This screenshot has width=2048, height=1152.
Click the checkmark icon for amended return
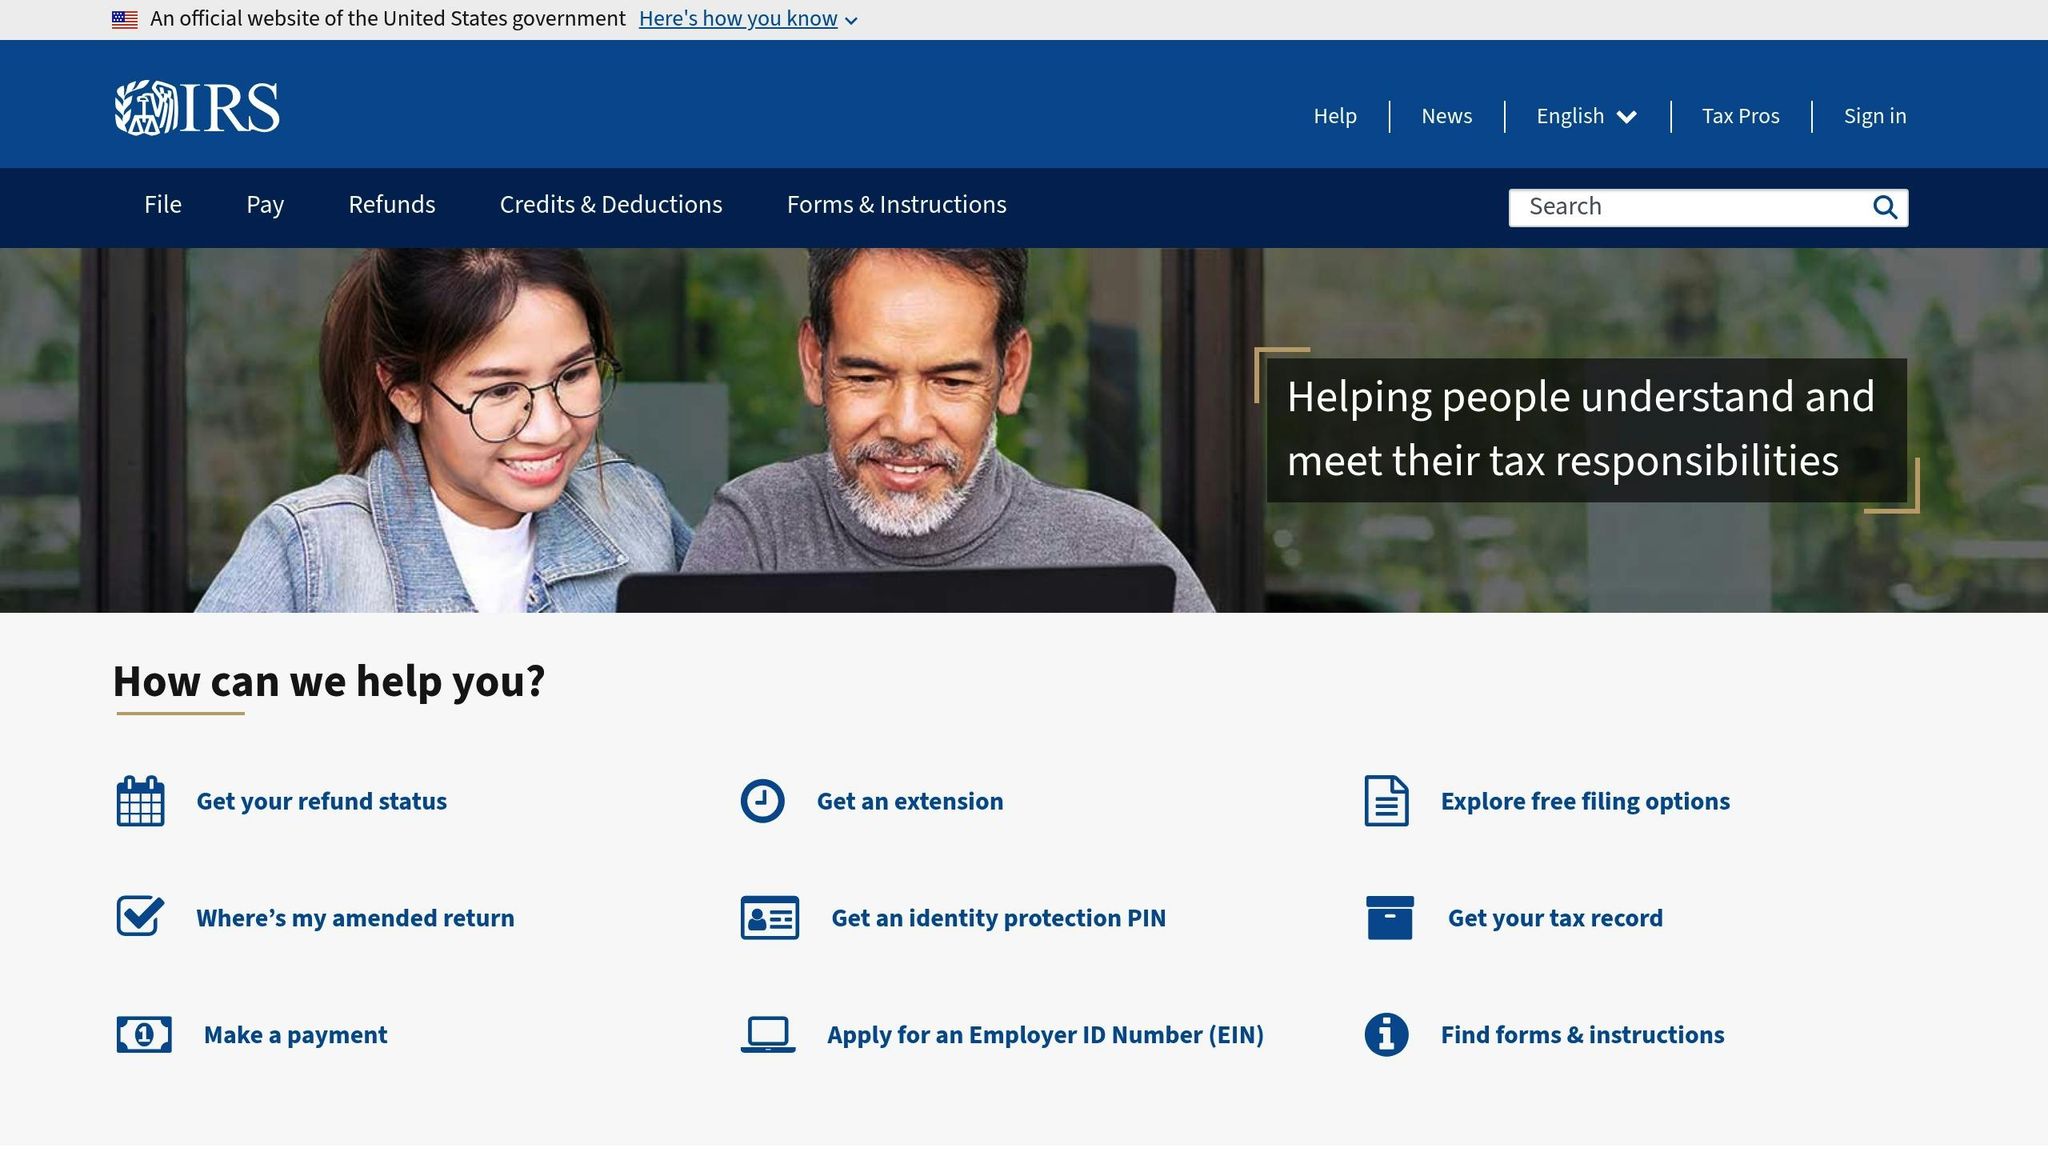(141, 916)
